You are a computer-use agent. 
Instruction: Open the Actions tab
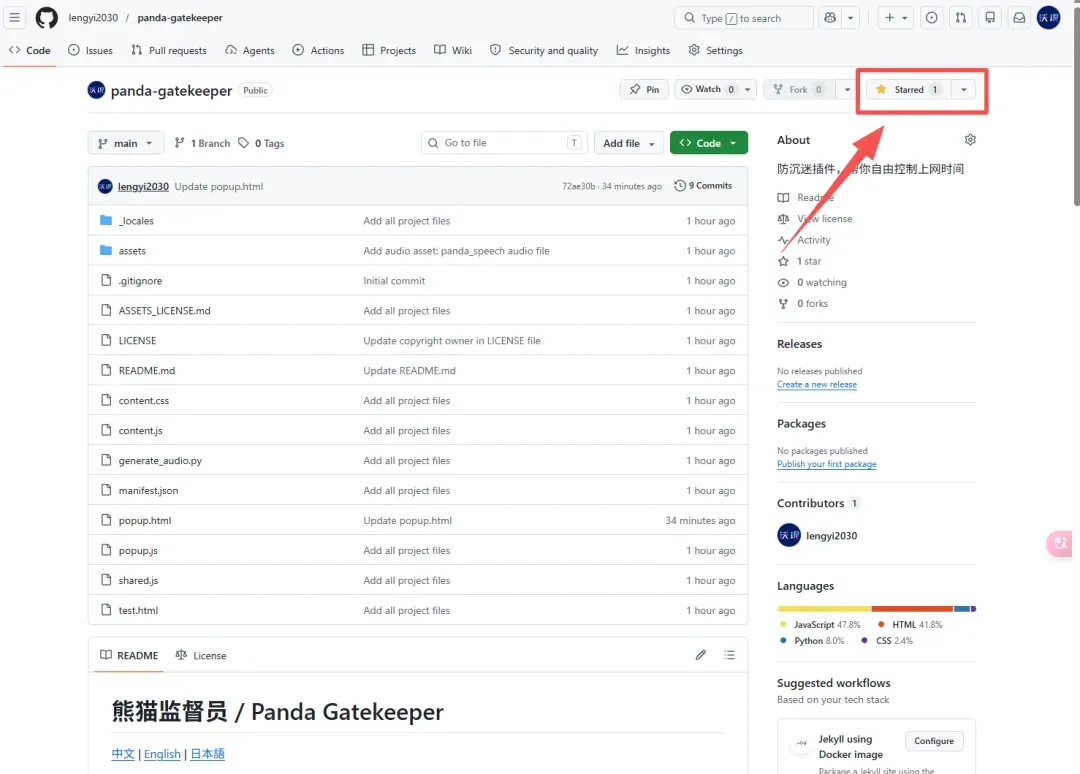(318, 50)
